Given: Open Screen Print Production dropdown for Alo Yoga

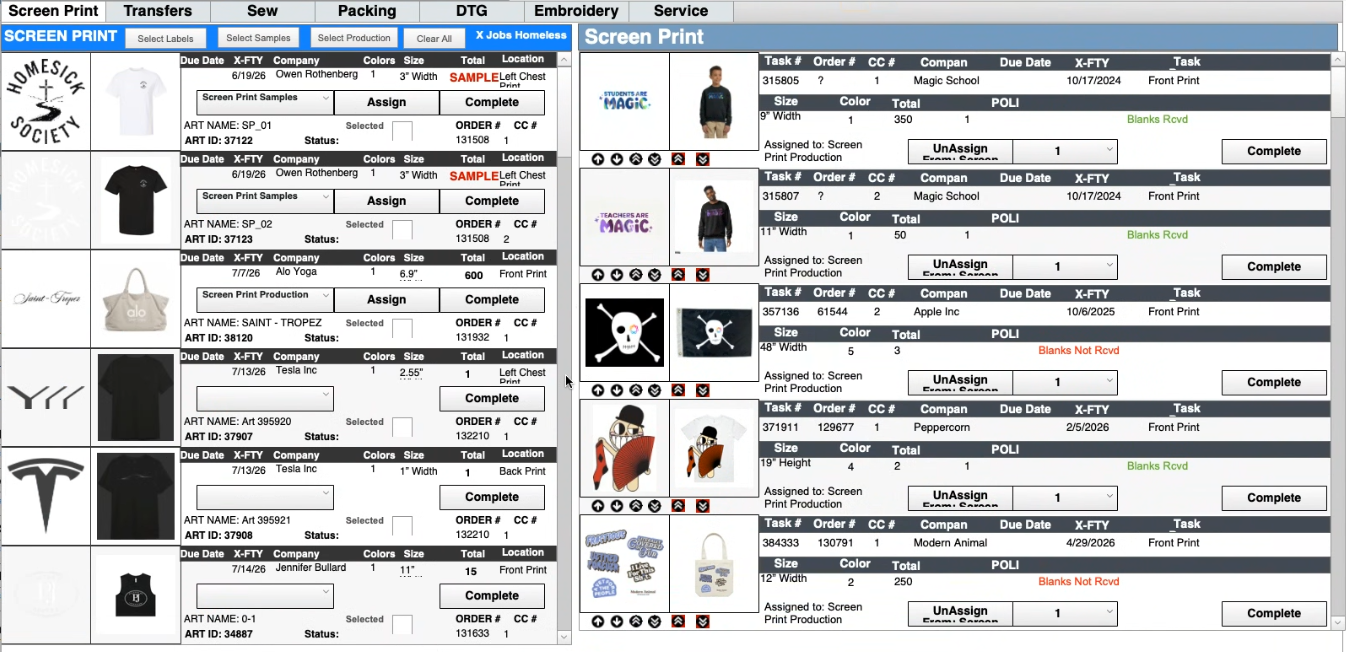Looking at the screenshot, I should pyautogui.click(x=264, y=299).
